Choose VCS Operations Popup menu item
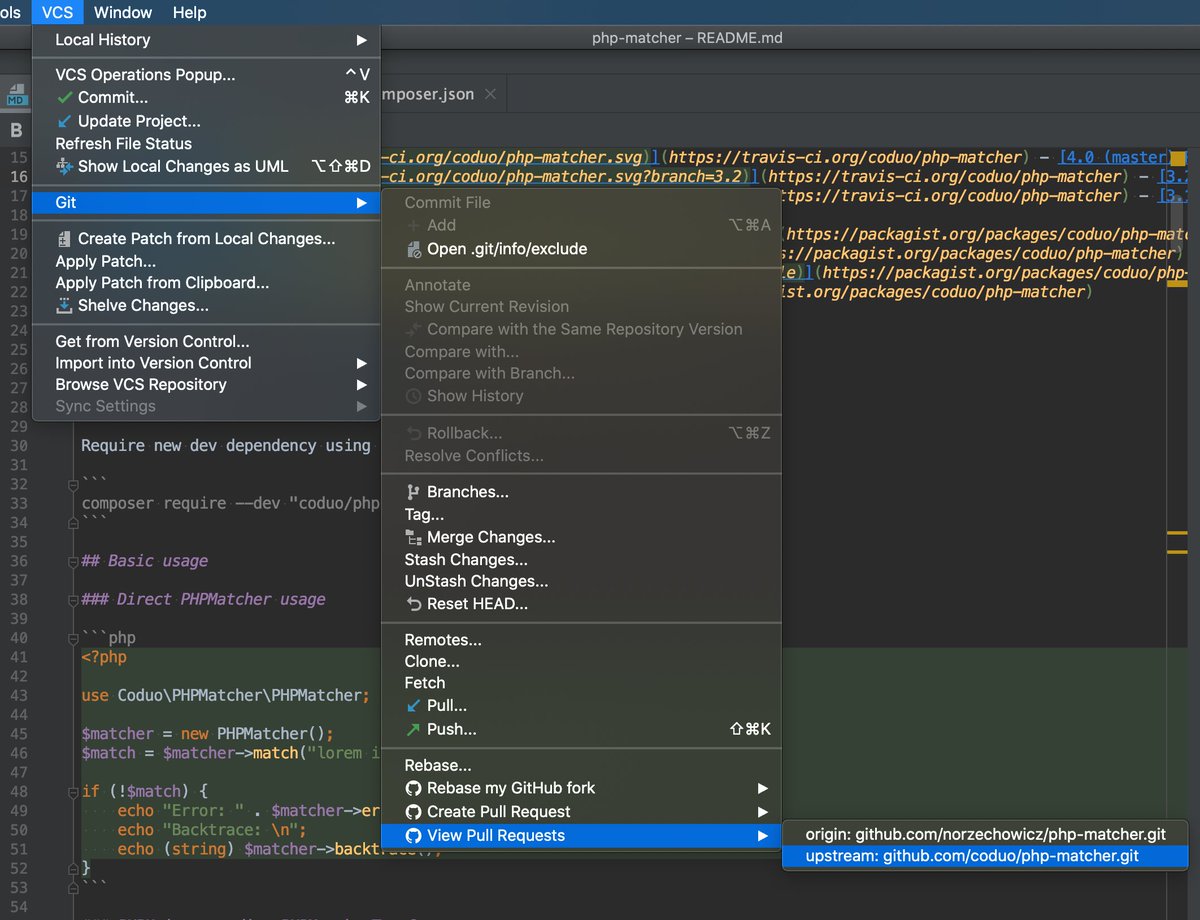Screen dimensions: 1200x920 click(x=206, y=75)
